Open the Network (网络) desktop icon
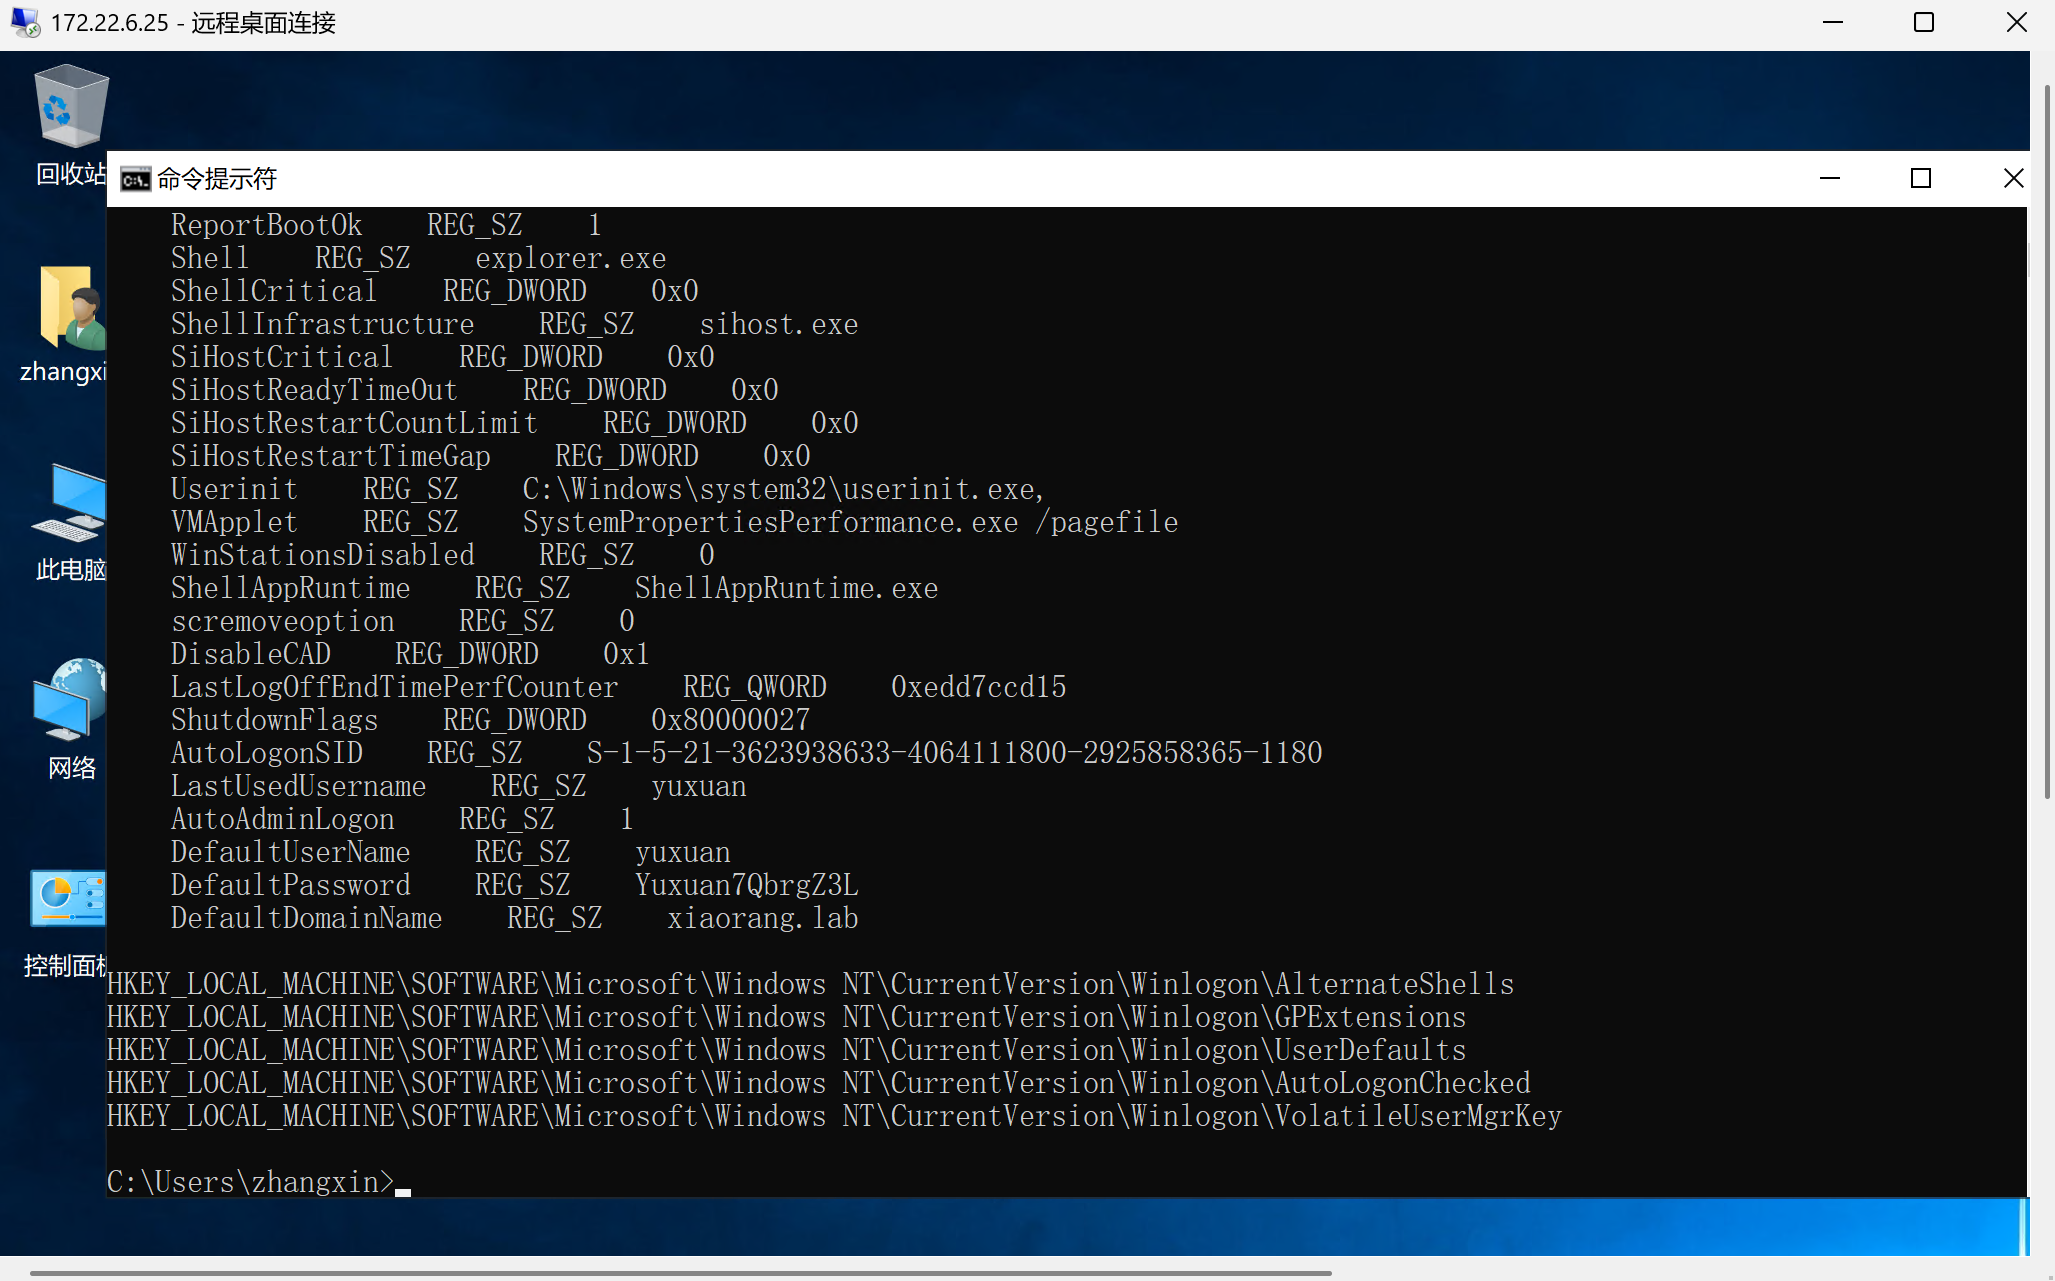 pos(70,719)
